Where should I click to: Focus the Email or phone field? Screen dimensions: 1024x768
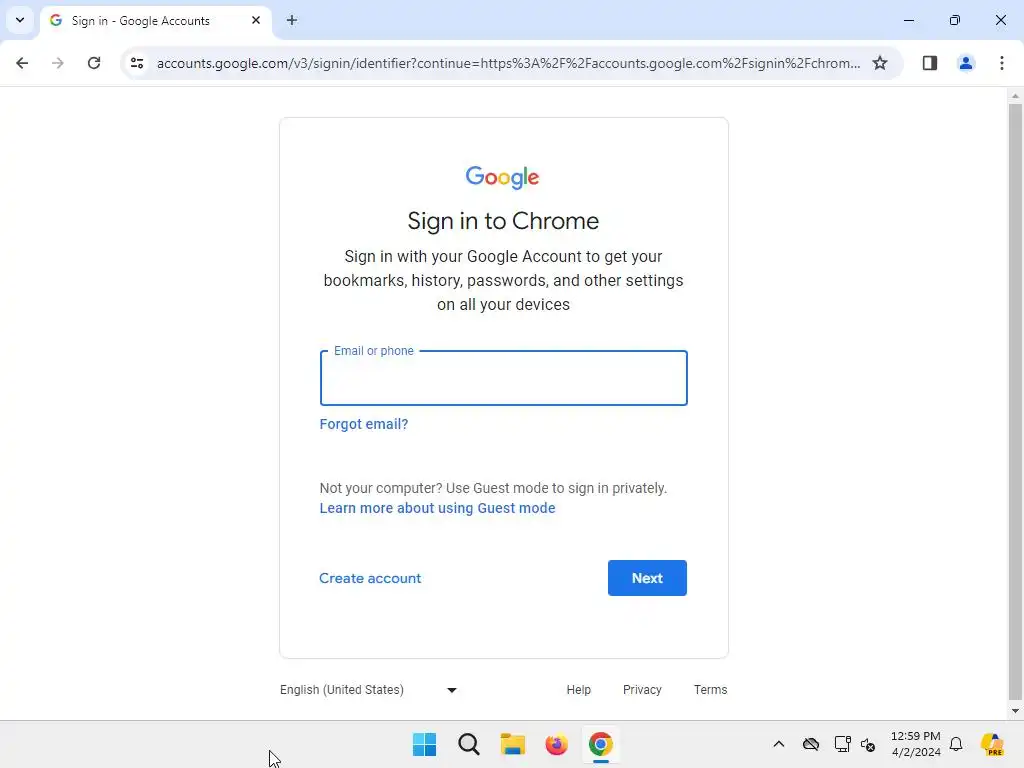tap(504, 378)
